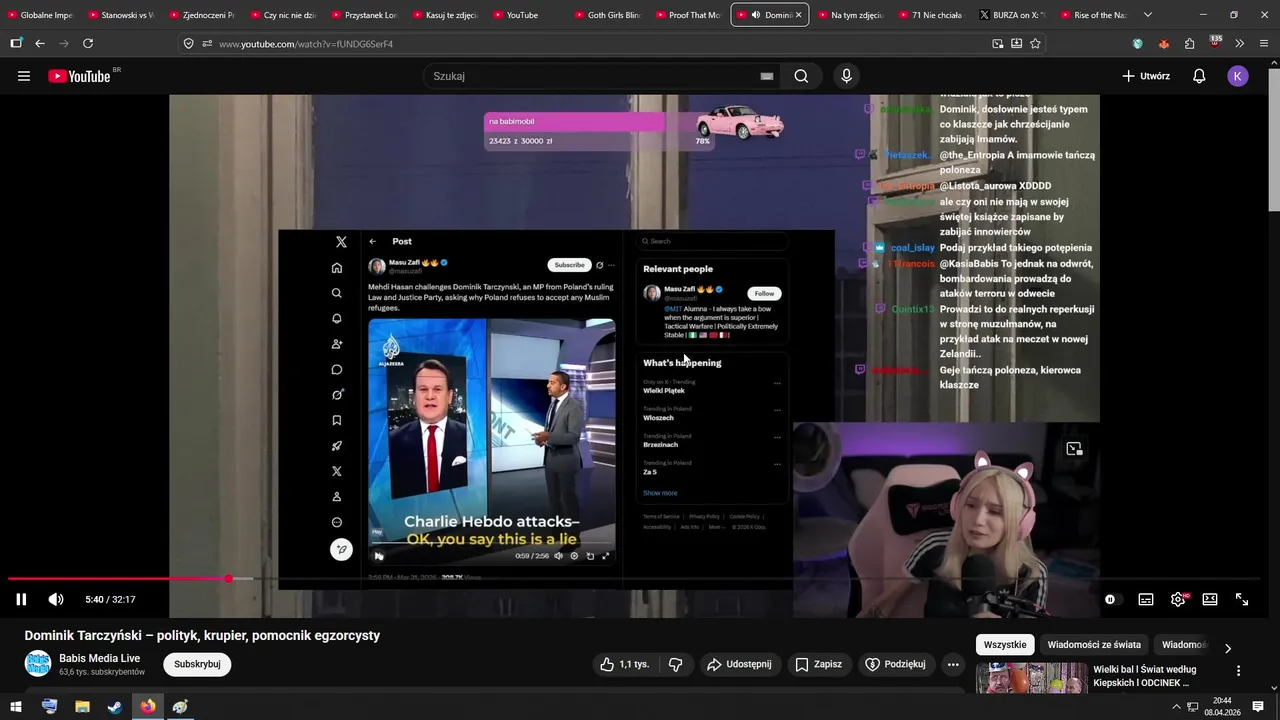Open the Firefox application menu
Screen dimensions: 1280x720
[1264, 43]
